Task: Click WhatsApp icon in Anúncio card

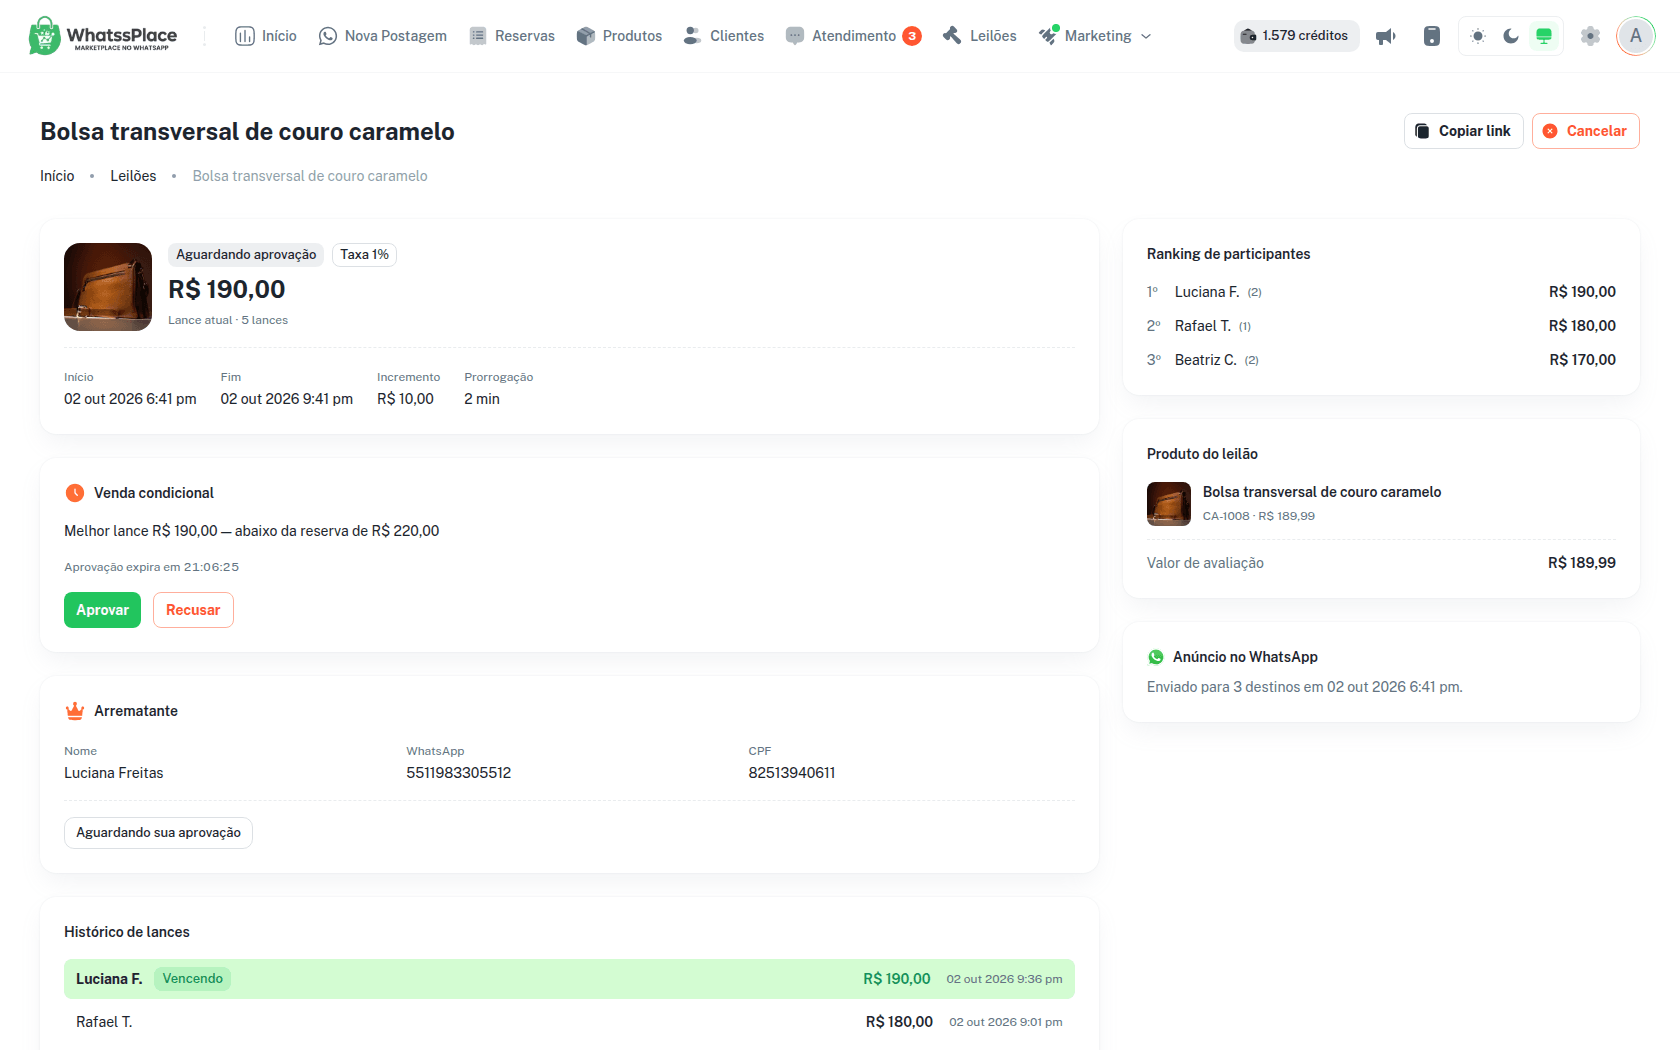Action: [1156, 657]
